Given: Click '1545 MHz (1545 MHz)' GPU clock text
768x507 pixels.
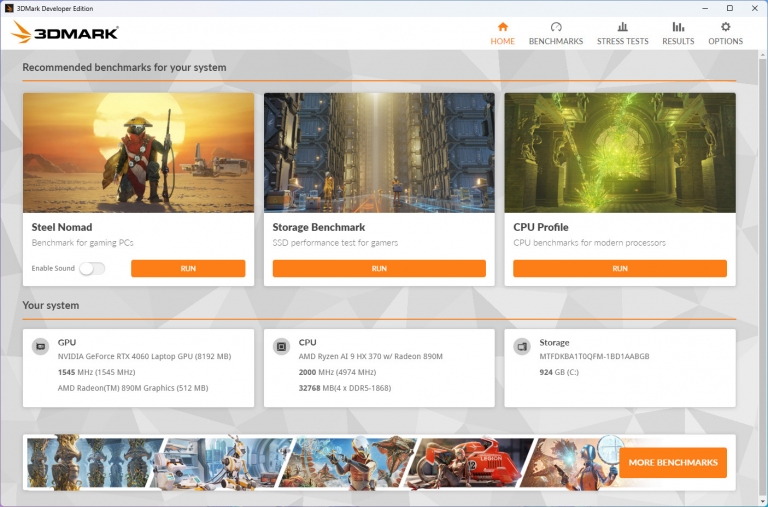Looking at the screenshot, I should pyautogui.click(x=96, y=372).
